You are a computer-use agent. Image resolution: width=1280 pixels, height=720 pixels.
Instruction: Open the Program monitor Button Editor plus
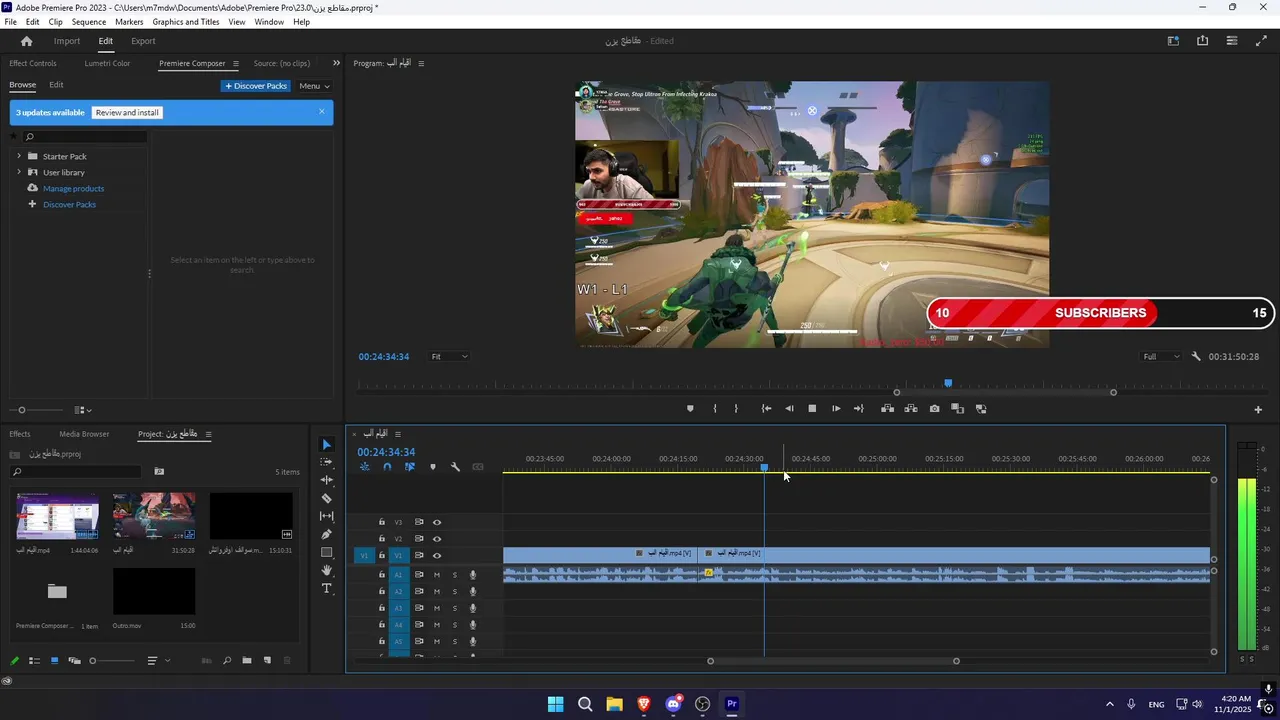pyautogui.click(x=1258, y=409)
